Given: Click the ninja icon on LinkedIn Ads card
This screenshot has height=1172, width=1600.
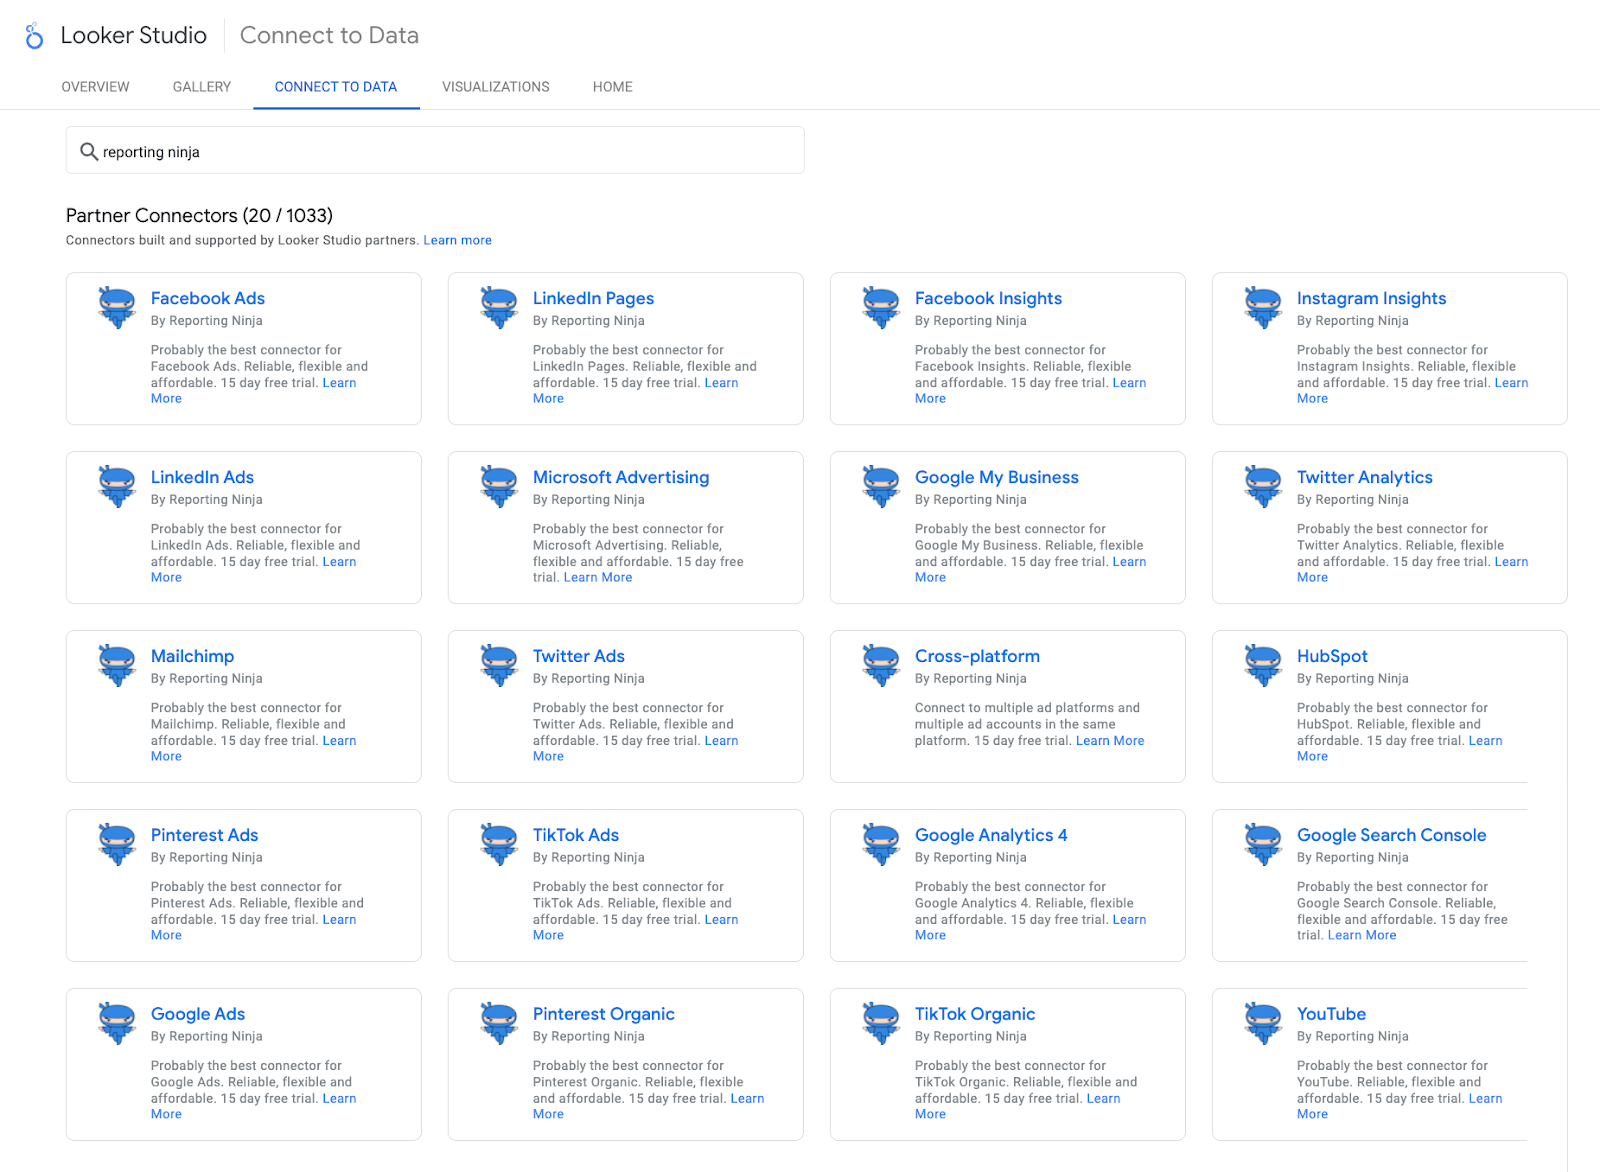Looking at the screenshot, I should [x=117, y=486].
